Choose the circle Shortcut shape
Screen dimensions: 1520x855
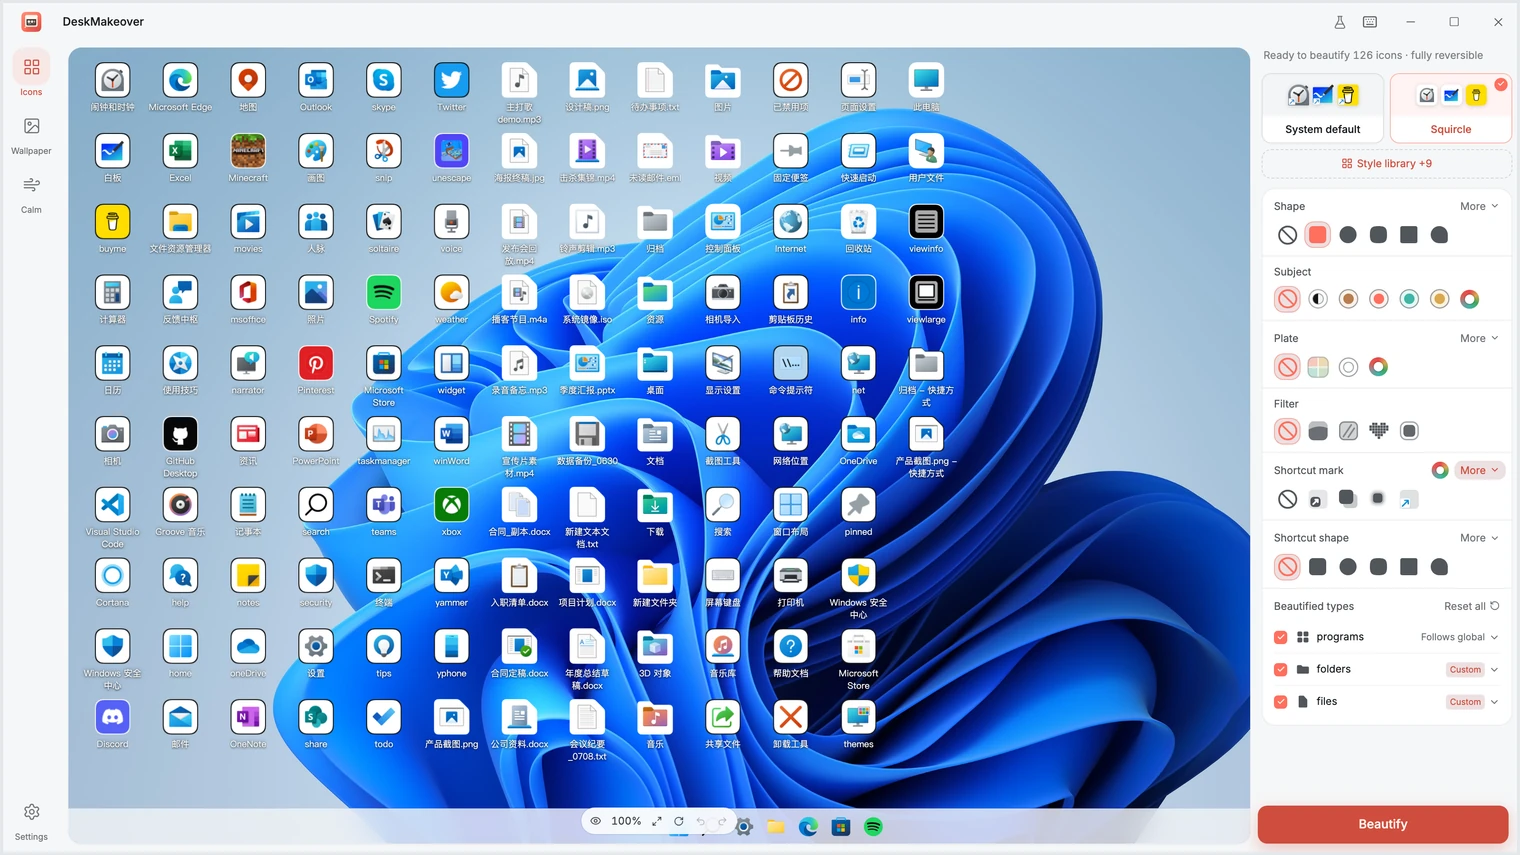pos(1348,567)
